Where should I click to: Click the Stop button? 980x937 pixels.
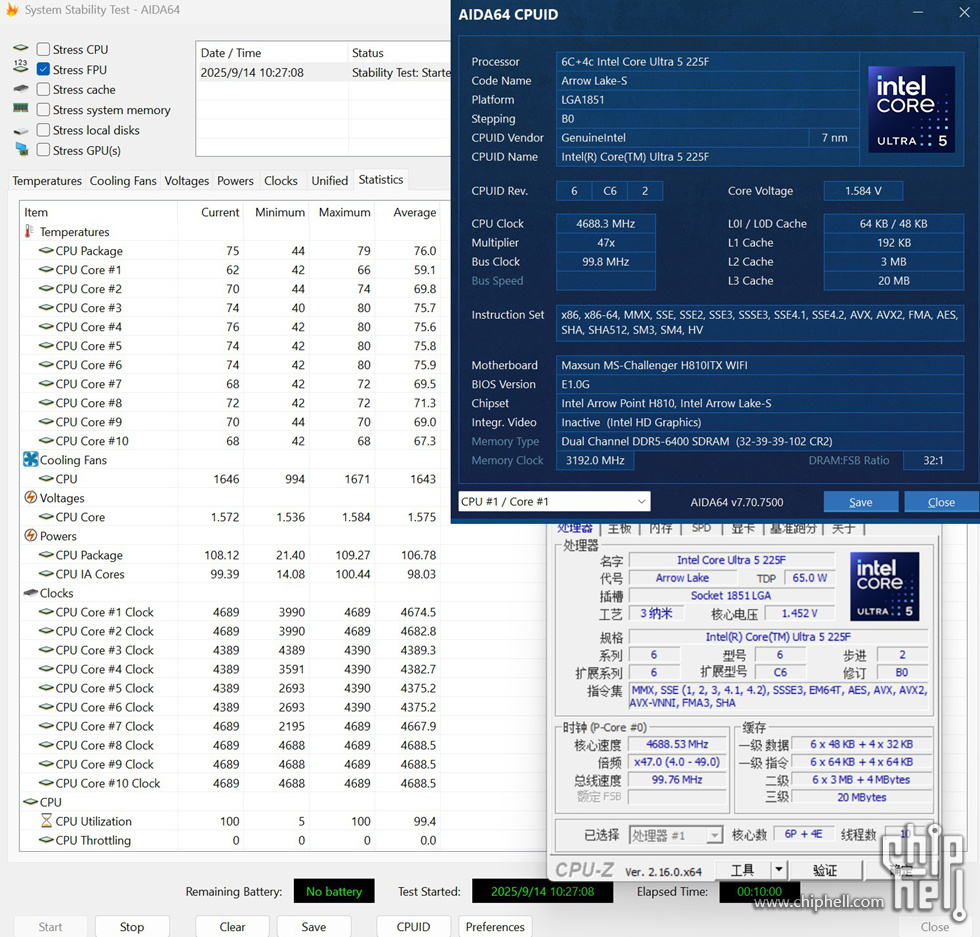point(132,926)
